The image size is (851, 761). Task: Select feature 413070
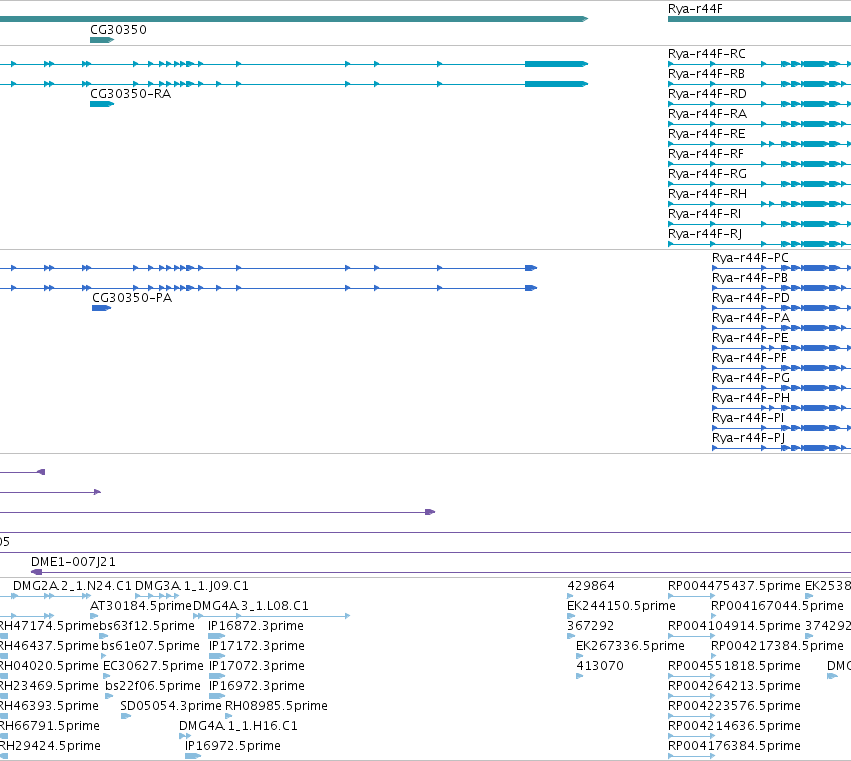(600, 666)
